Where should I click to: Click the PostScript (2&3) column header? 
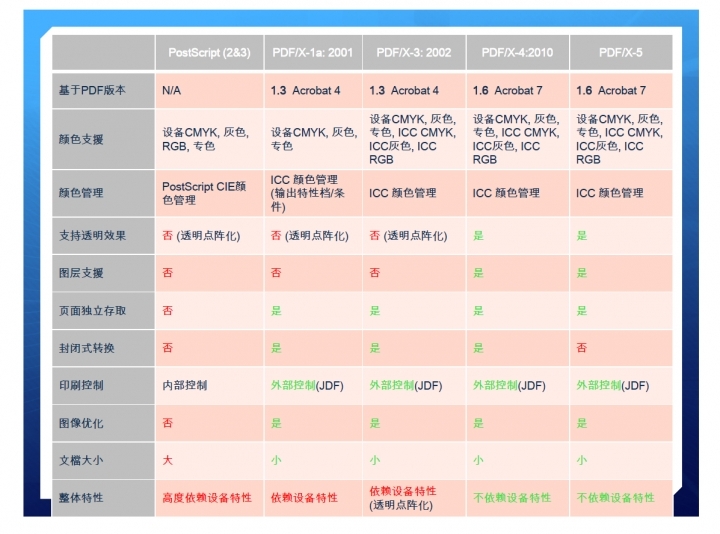(x=208, y=52)
